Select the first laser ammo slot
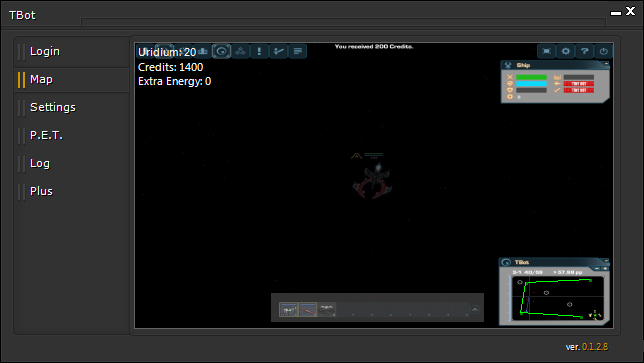The width and height of the screenshot is (644, 363). click(x=288, y=309)
